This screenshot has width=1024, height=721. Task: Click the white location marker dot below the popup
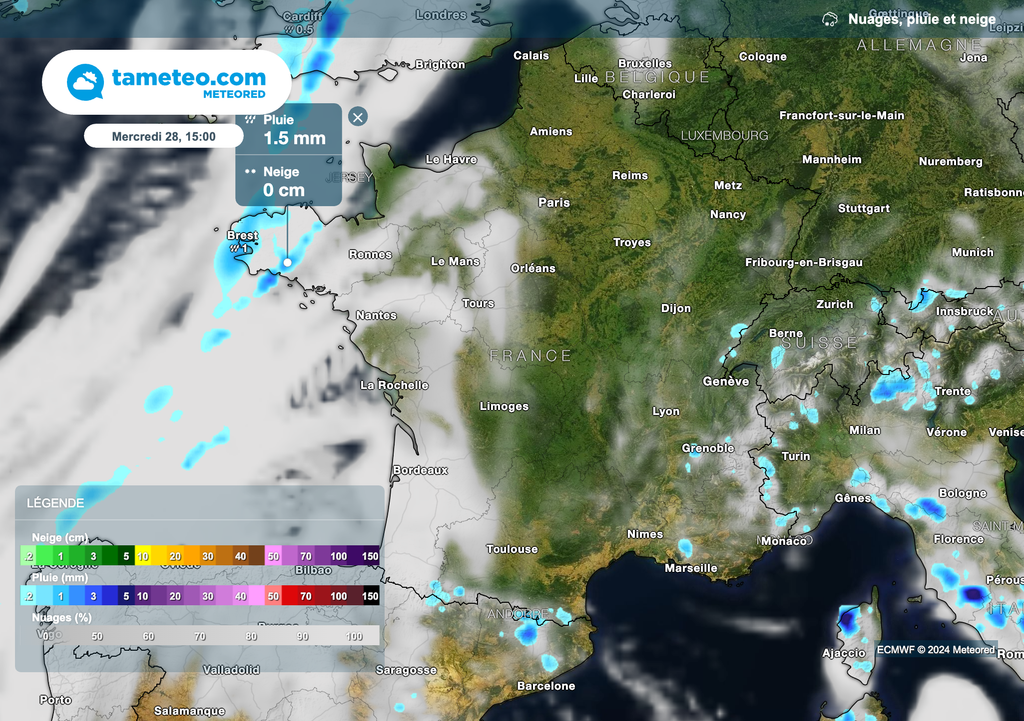pos(287,262)
